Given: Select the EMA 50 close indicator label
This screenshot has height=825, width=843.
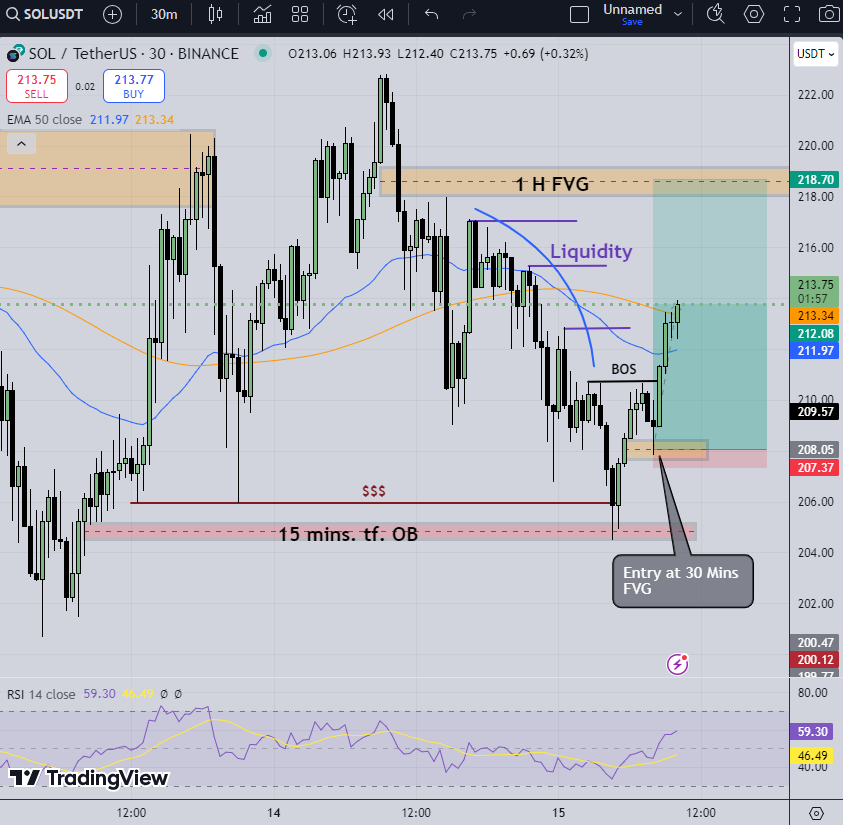Looking at the screenshot, I should coord(44,120).
